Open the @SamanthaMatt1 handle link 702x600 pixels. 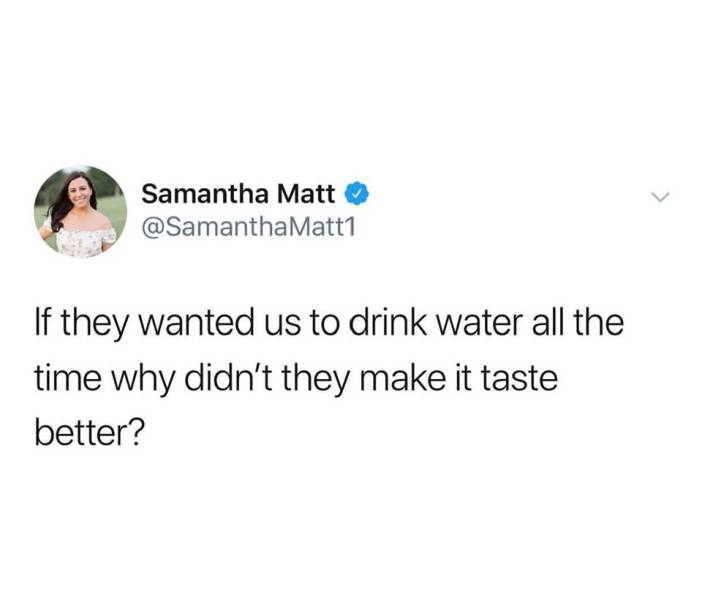pos(248,227)
